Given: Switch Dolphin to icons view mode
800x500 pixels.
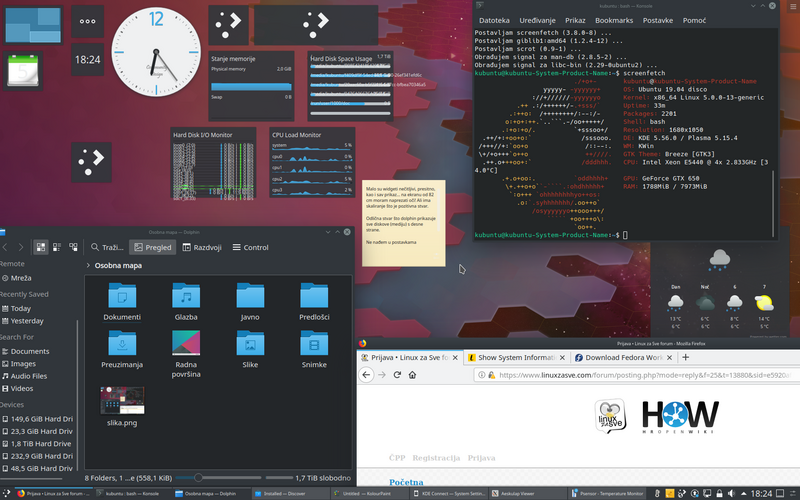Looking at the screenshot, I should [x=40, y=247].
